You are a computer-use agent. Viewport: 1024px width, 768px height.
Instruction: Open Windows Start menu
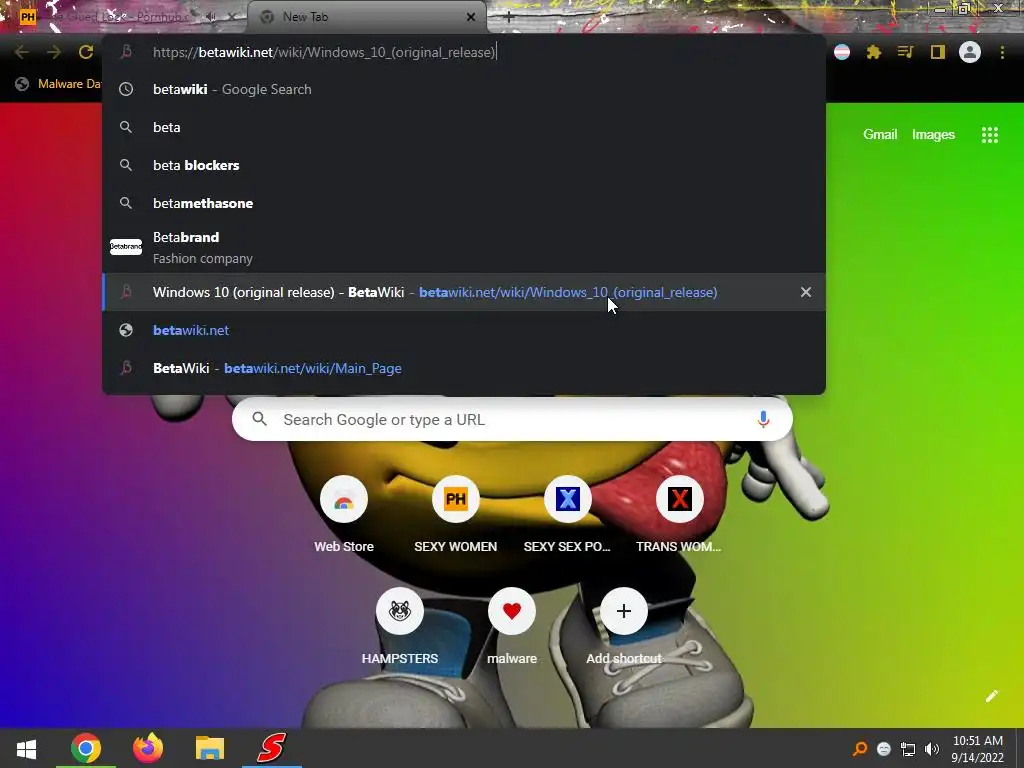tap(26, 748)
